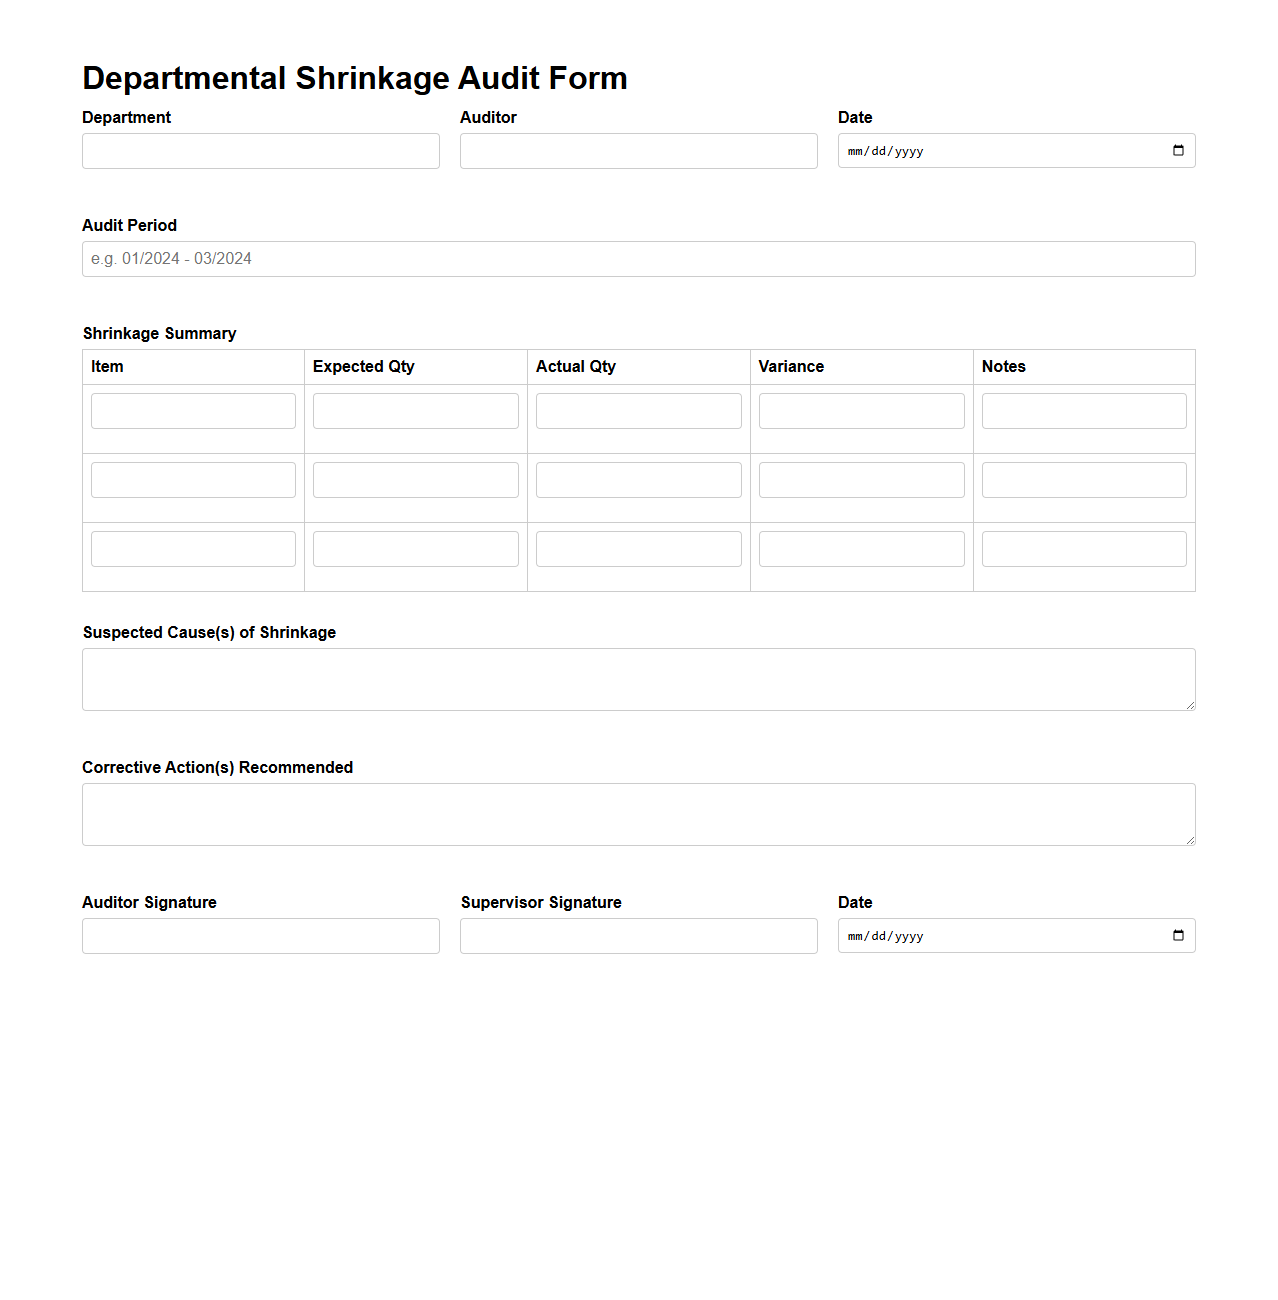Focus the Audit Period field showing example placeholder
Screen dimensions: 1278x1300
point(638,258)
